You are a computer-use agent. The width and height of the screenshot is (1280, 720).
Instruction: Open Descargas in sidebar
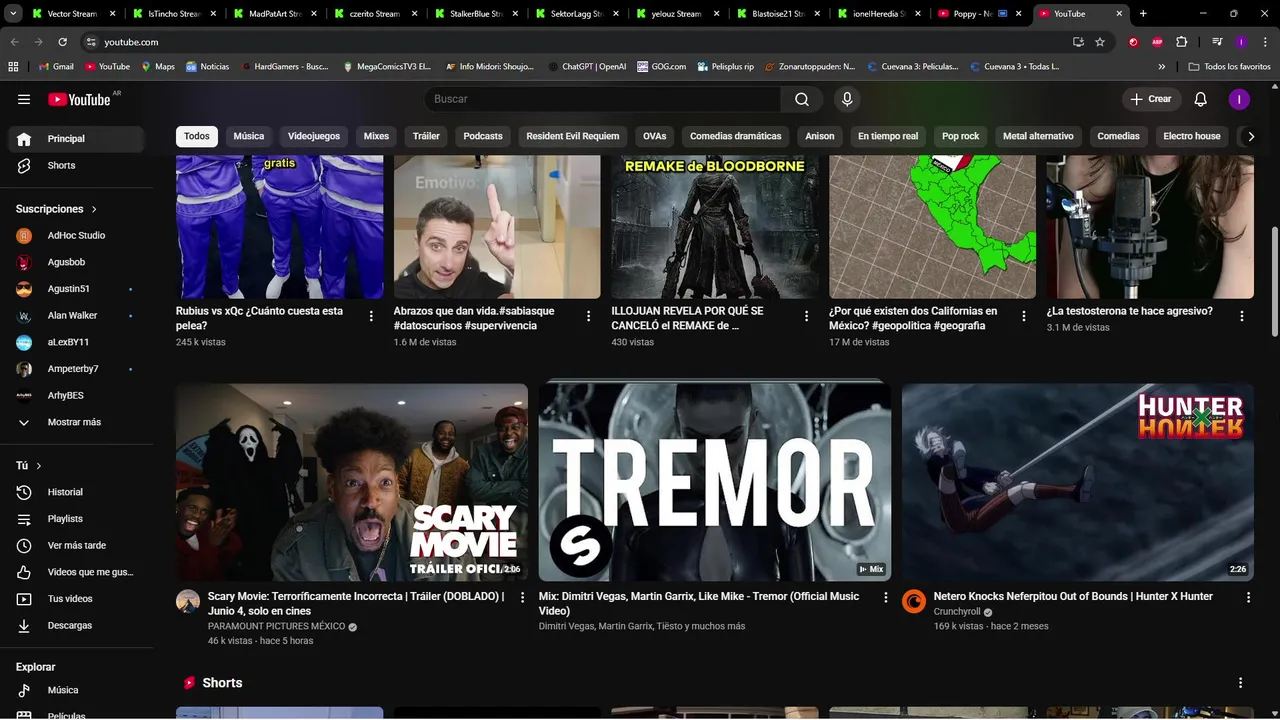pyautogui.click(x=77, y=625)
